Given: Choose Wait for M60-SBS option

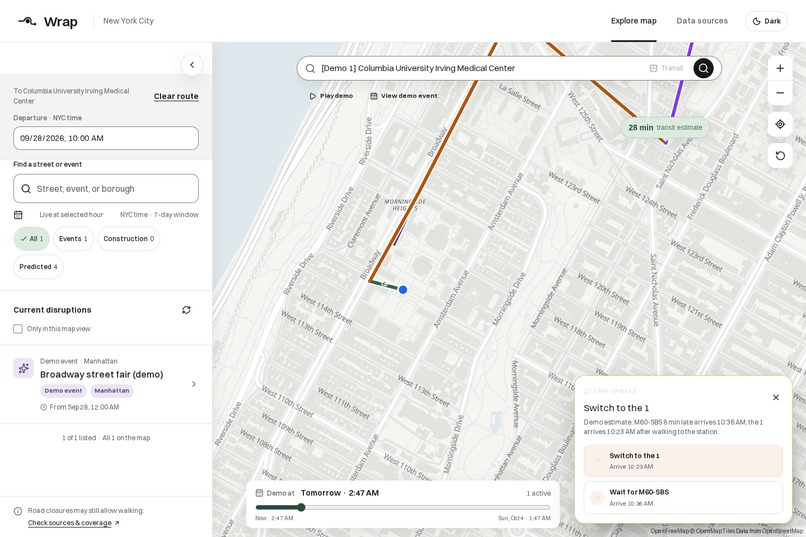Looking at the screenshot, I should [x=683, y=497].
